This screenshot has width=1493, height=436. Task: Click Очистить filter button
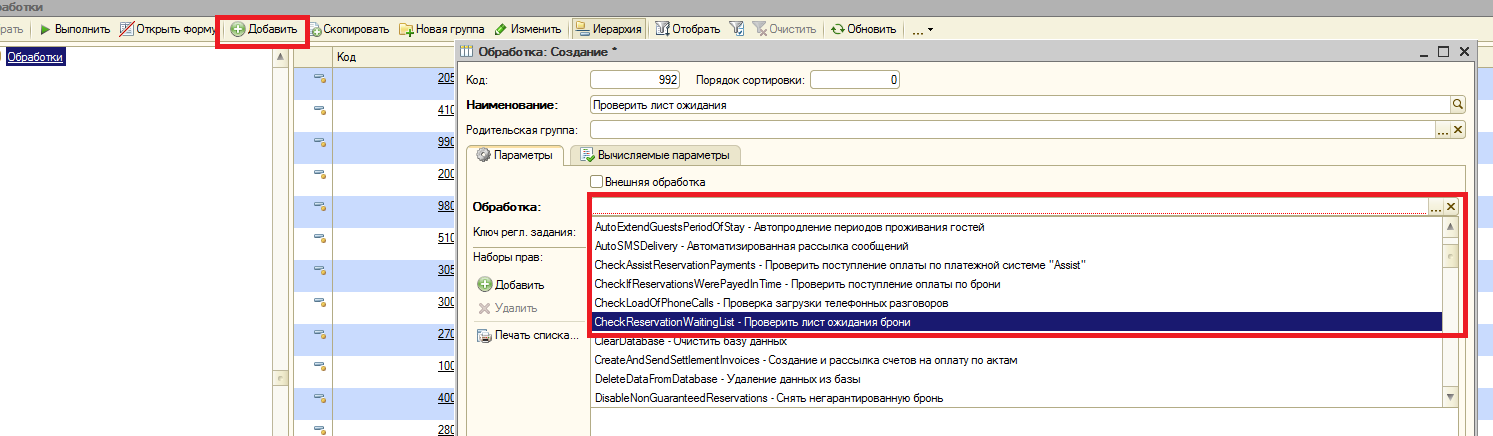pos(783,29)
